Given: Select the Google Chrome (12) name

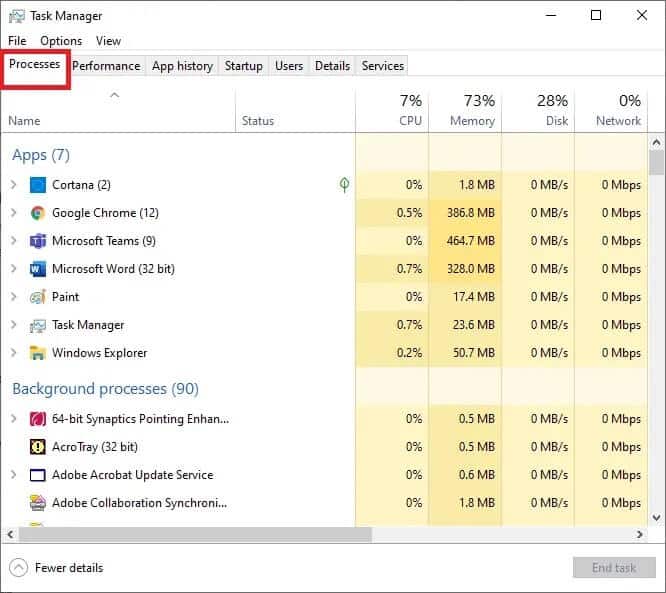Looking at the screenshot, I should [x=105, y=213].
